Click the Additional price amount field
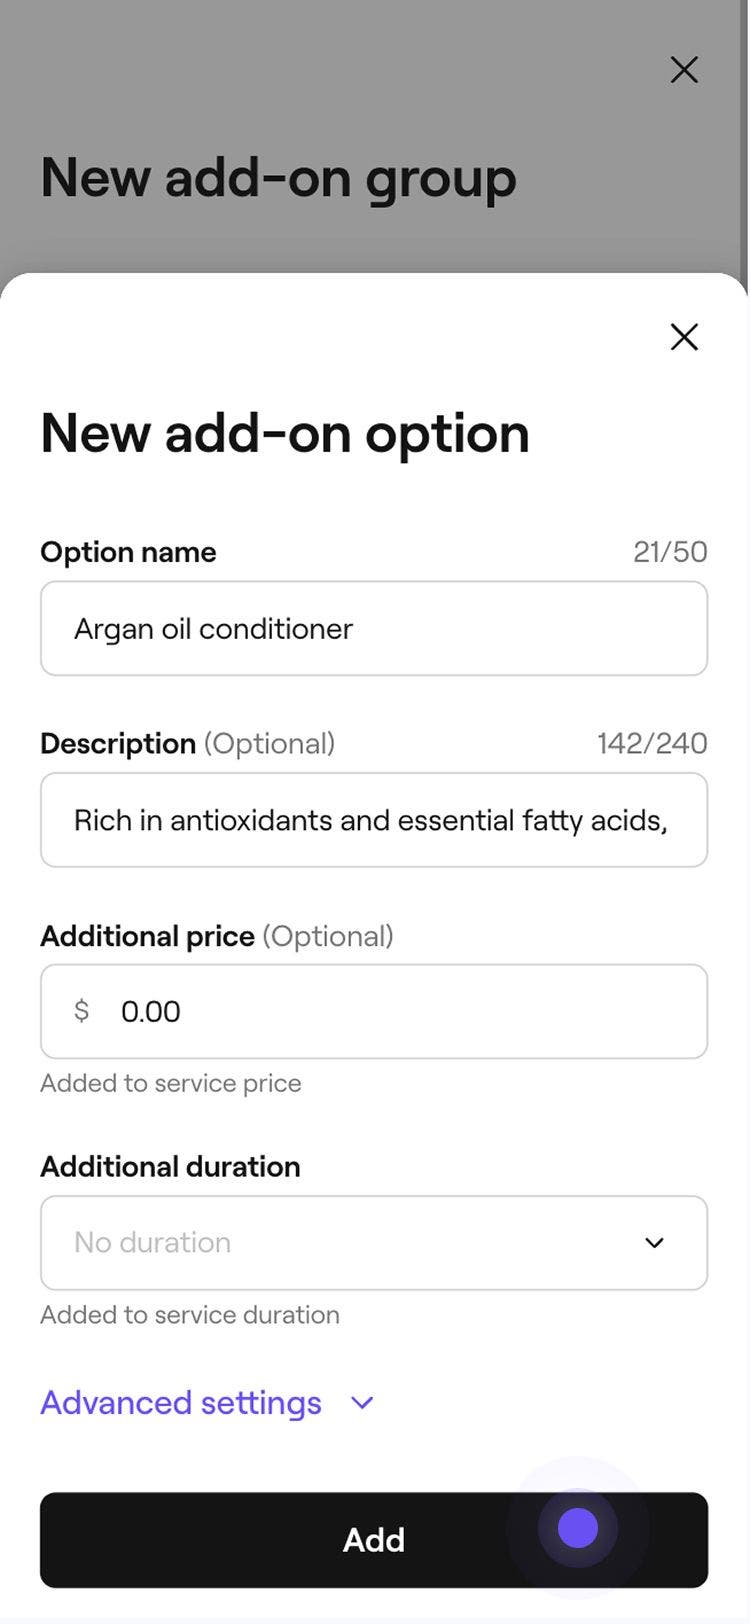The height and width of the screenshot is (1624, 750). (x=400, y=1012)
